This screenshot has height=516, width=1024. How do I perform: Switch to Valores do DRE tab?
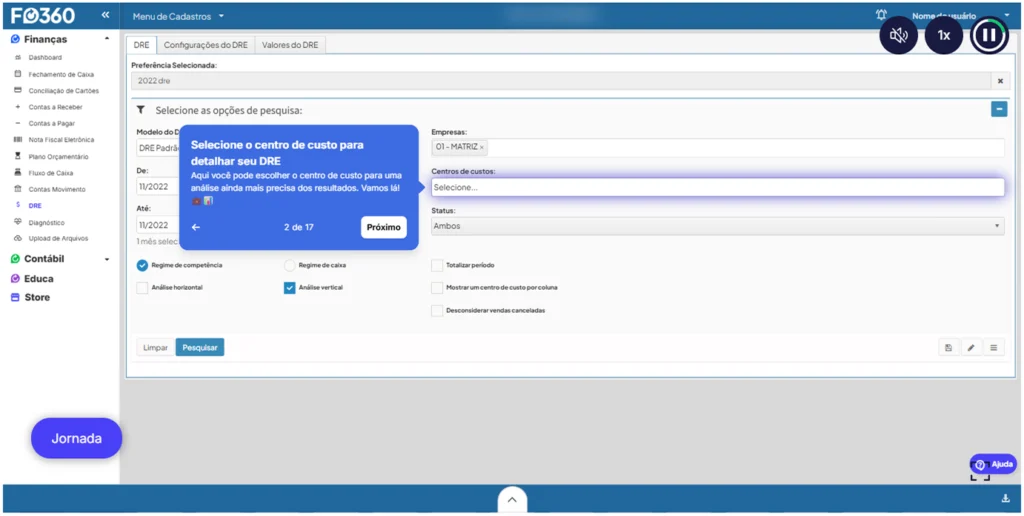pyautogui.click(x=290, y=45)
